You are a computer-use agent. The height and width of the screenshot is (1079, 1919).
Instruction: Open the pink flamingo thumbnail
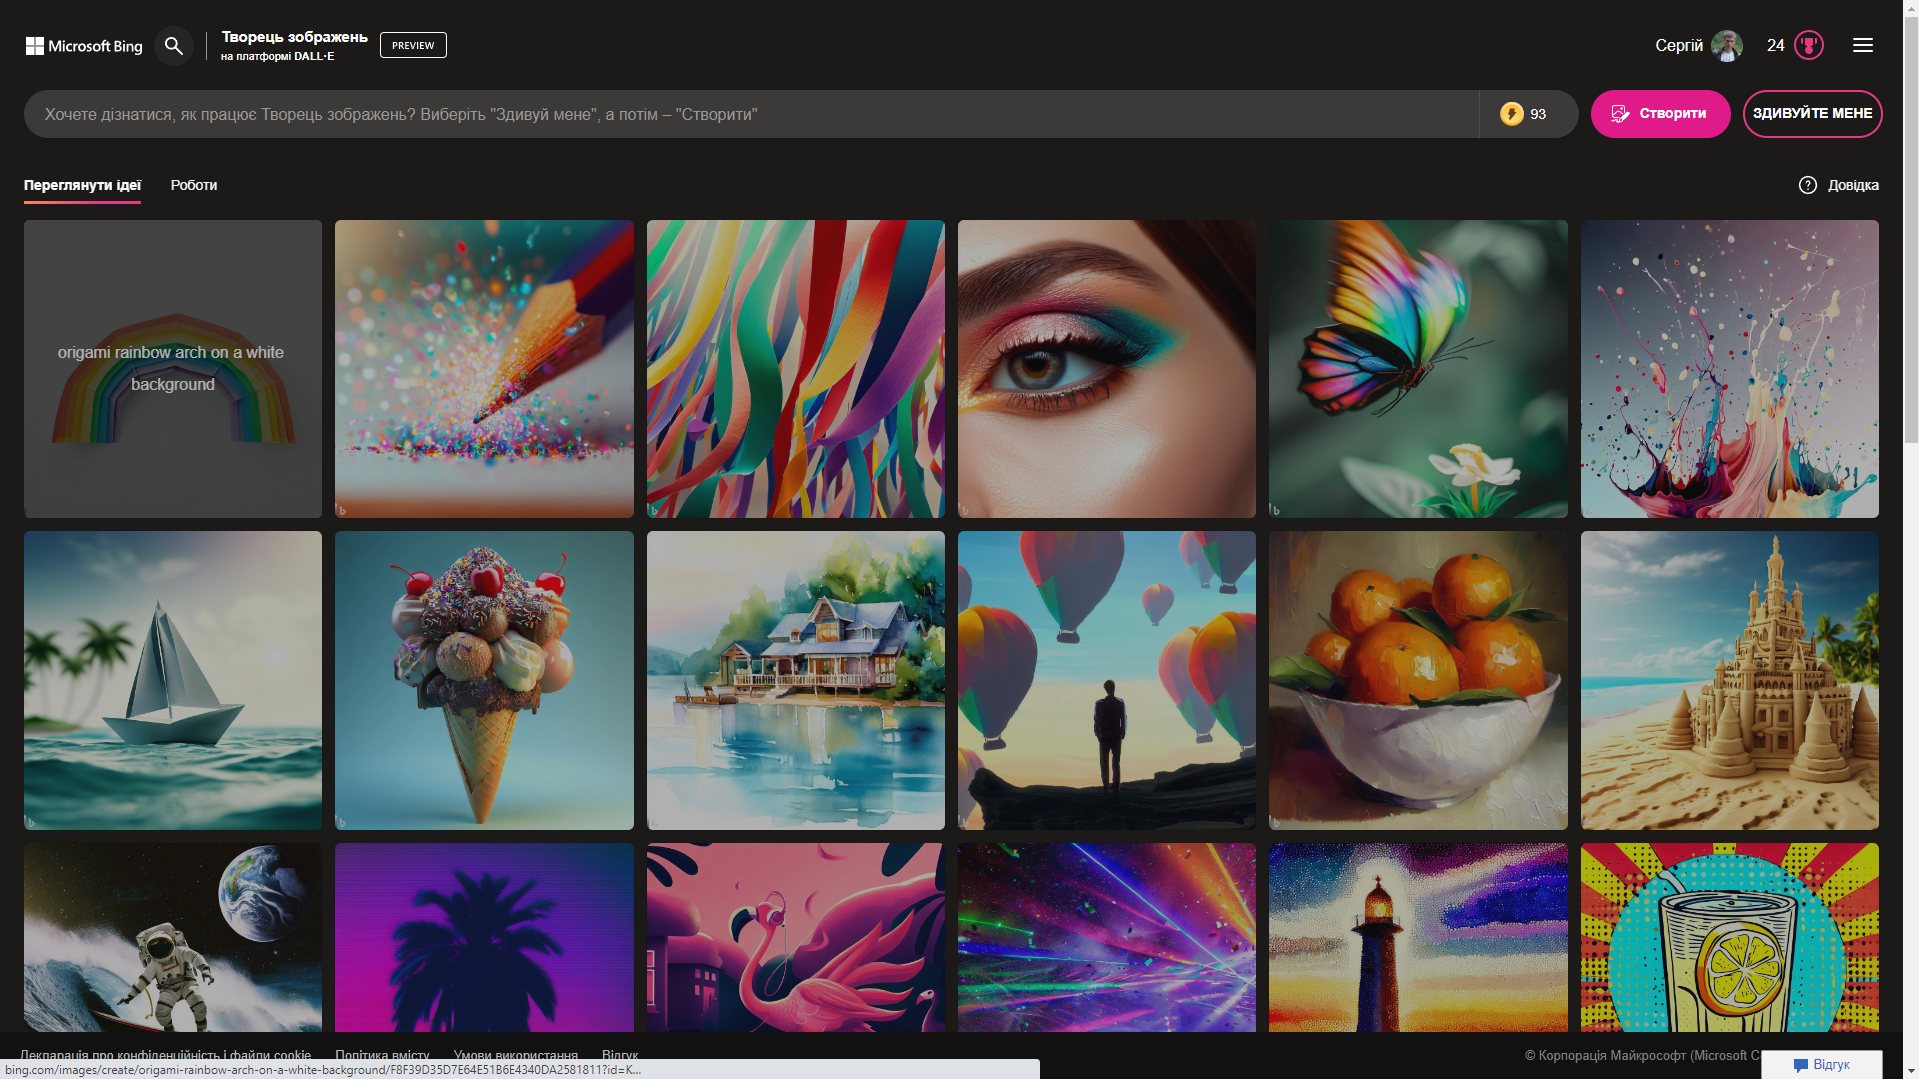(x=796, y=937)
